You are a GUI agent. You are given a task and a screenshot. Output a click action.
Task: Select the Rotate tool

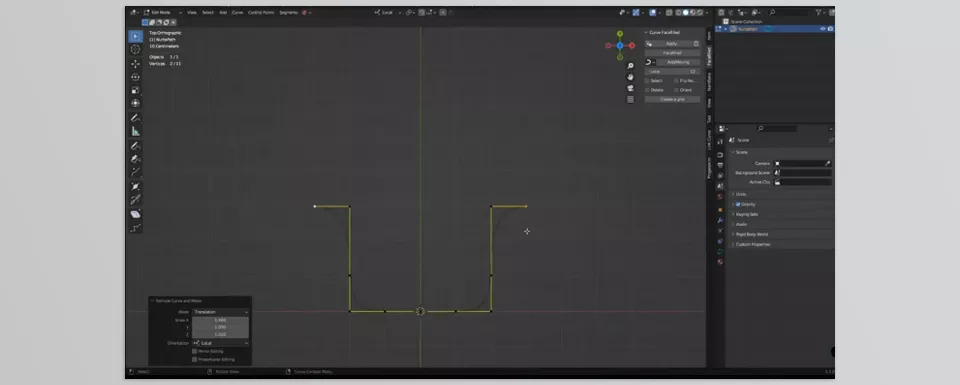pyautogui.click(x=135, y=77)
